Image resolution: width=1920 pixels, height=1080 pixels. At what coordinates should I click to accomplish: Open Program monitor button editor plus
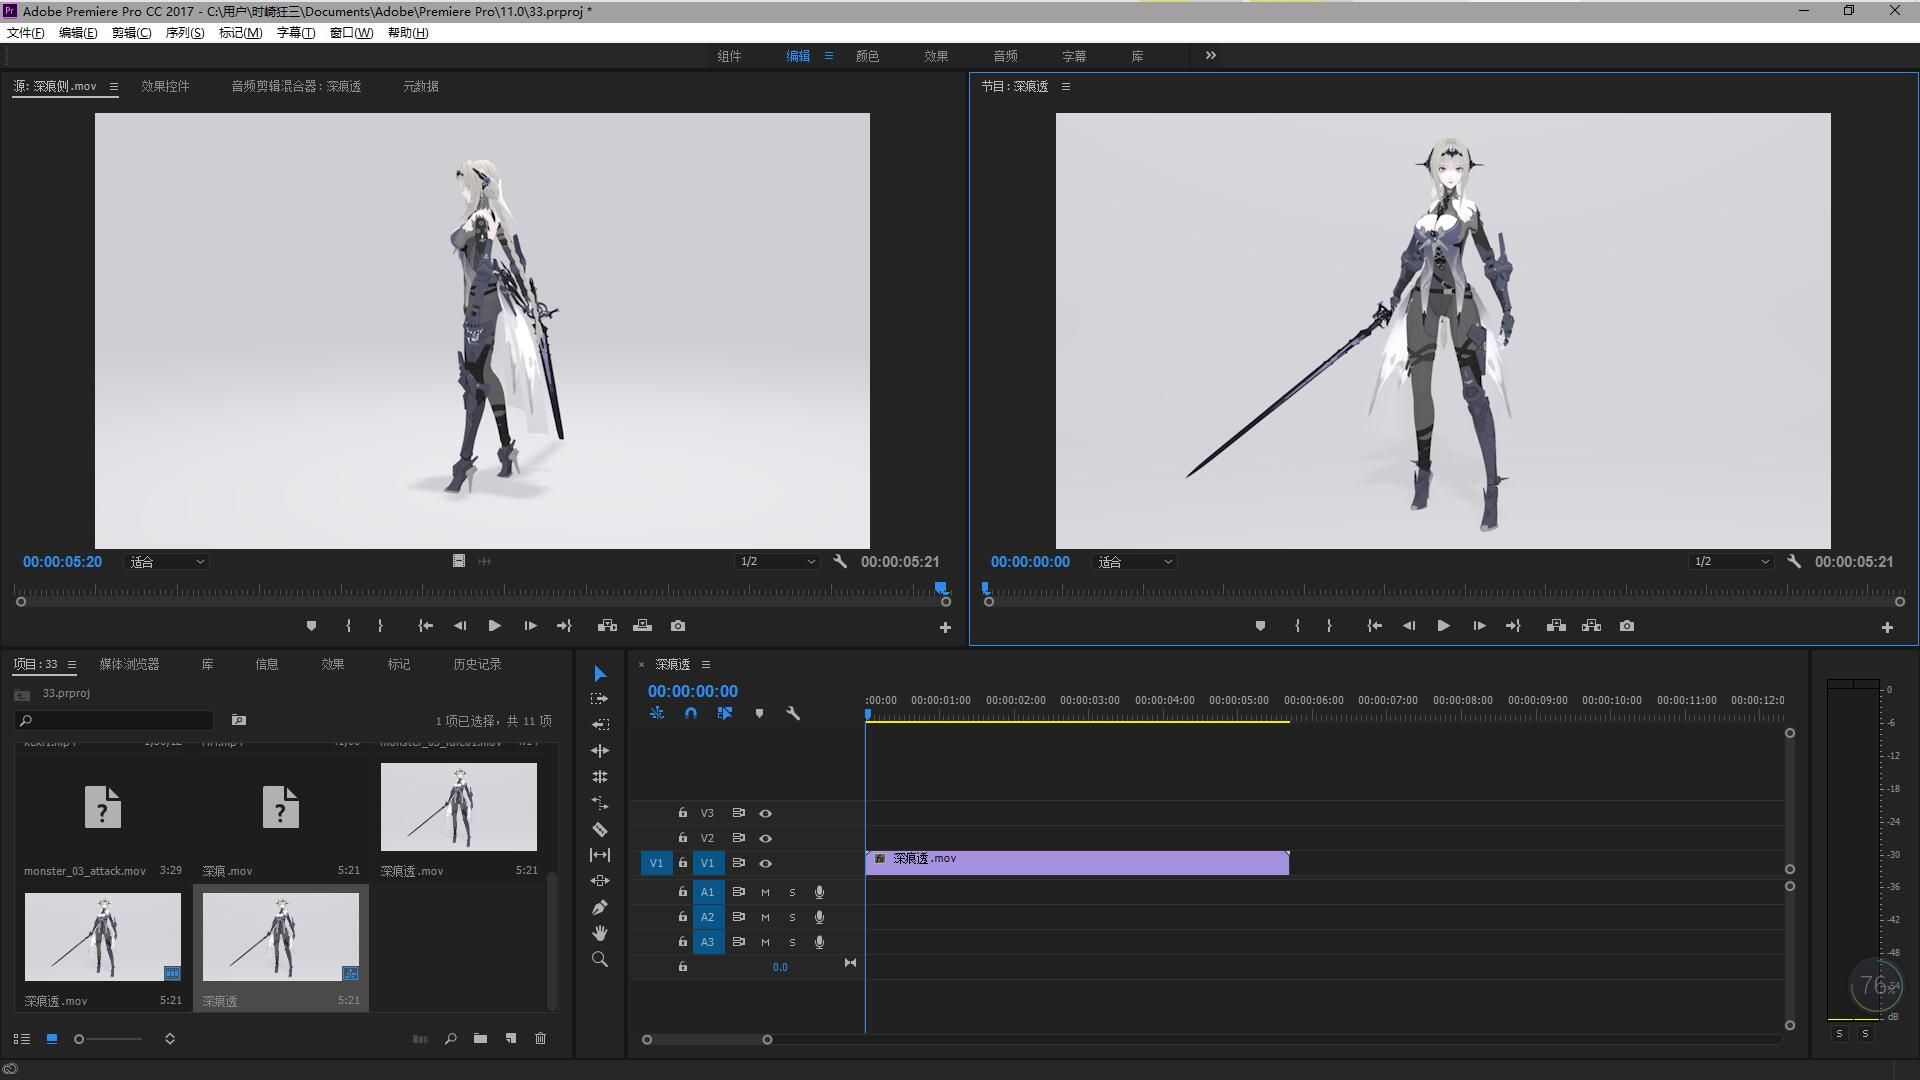click(x=1887, y=628)
